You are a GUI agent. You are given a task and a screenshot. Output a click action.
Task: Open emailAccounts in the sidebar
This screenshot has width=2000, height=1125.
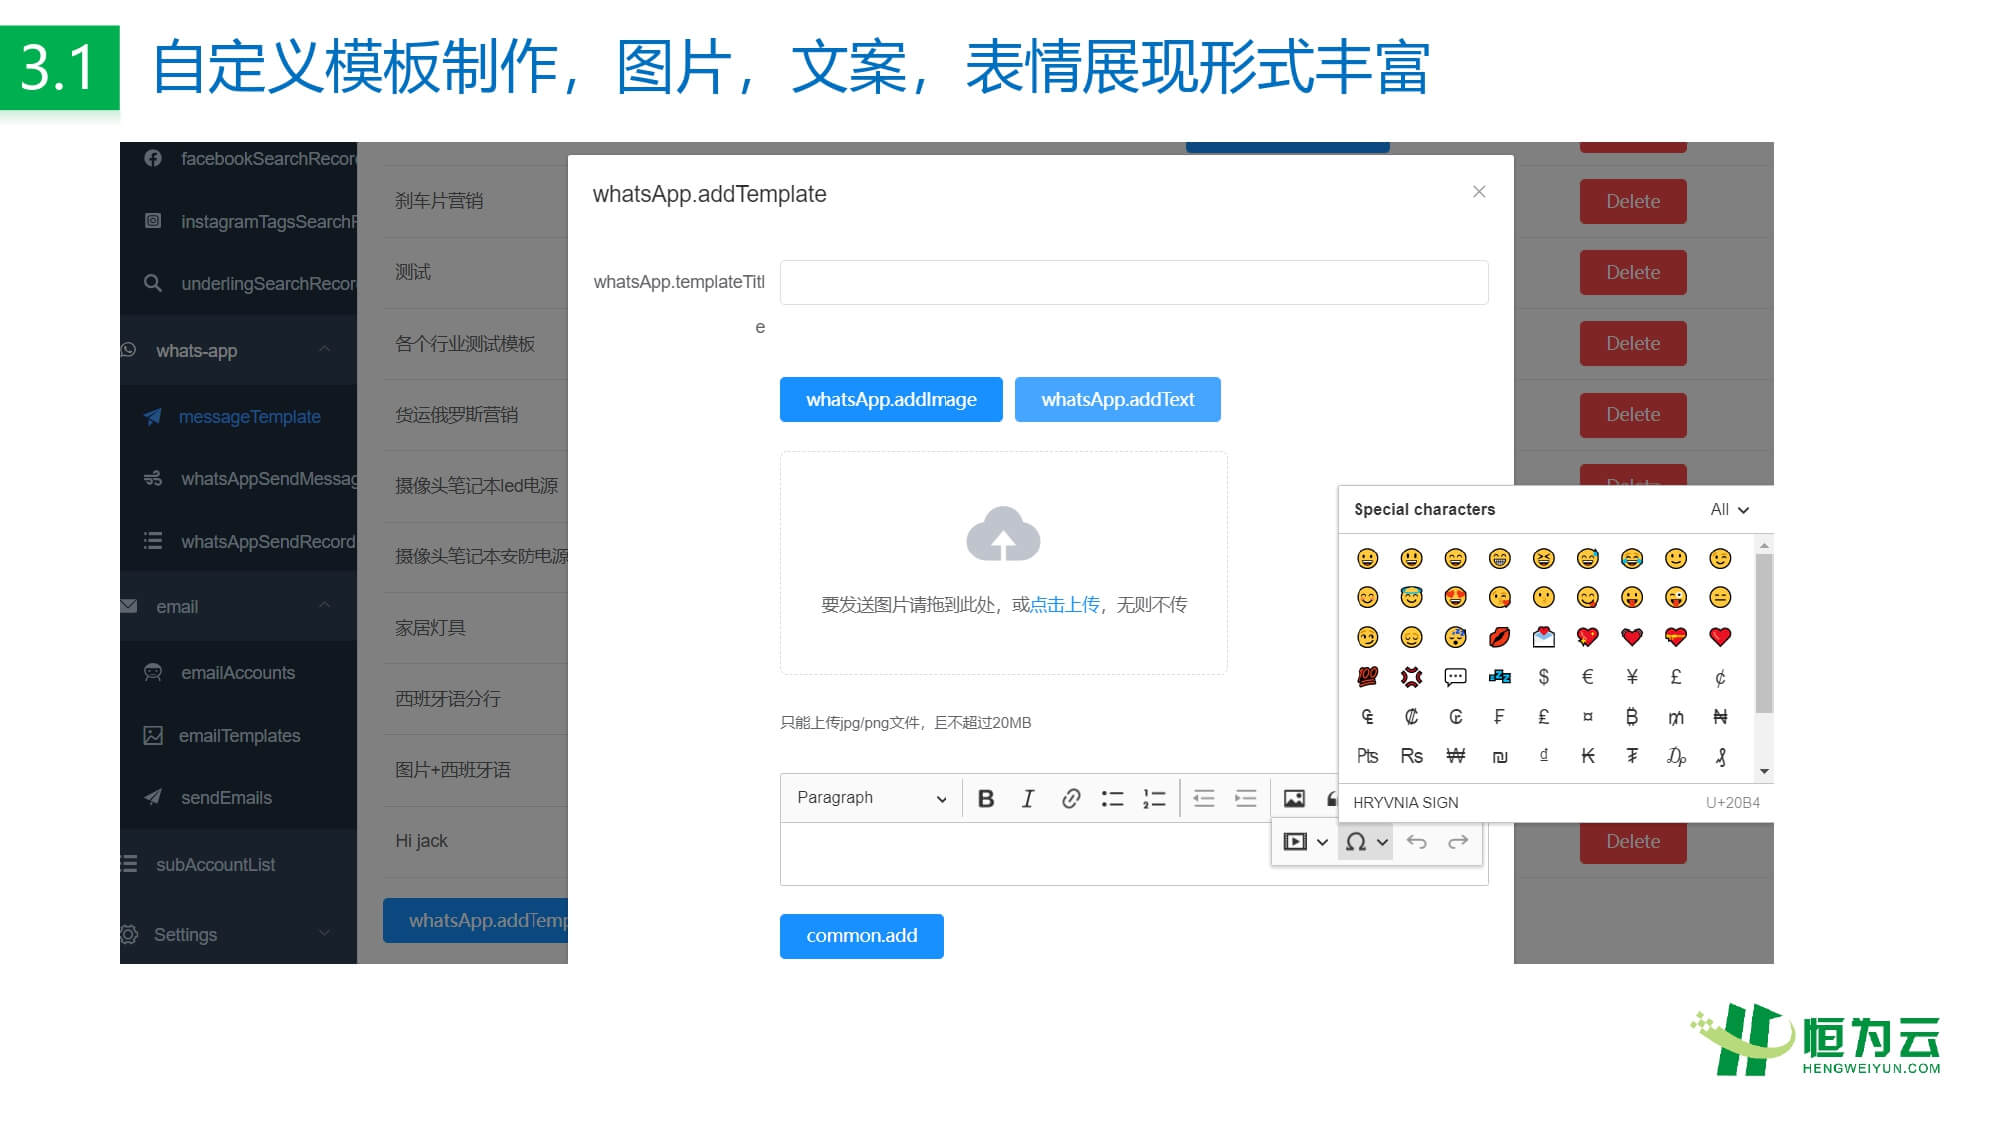point(238,673)
